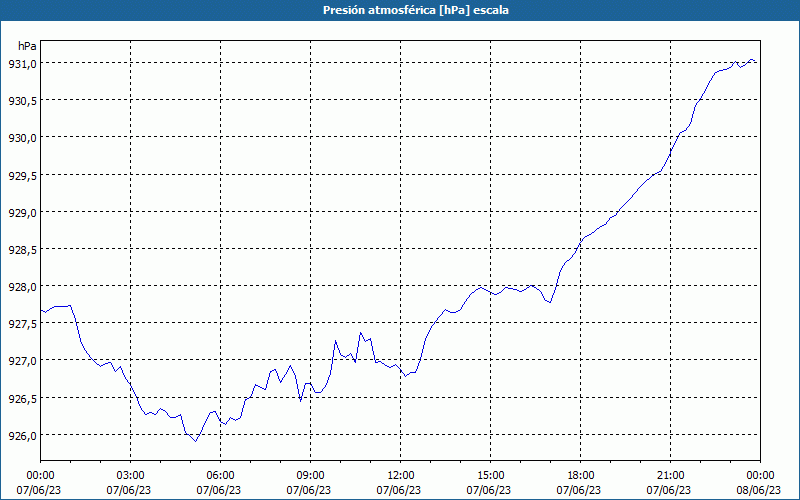800x500 pixels.
Task: Click the 09:00 time axis label
Action: click(x=310, y=476)
